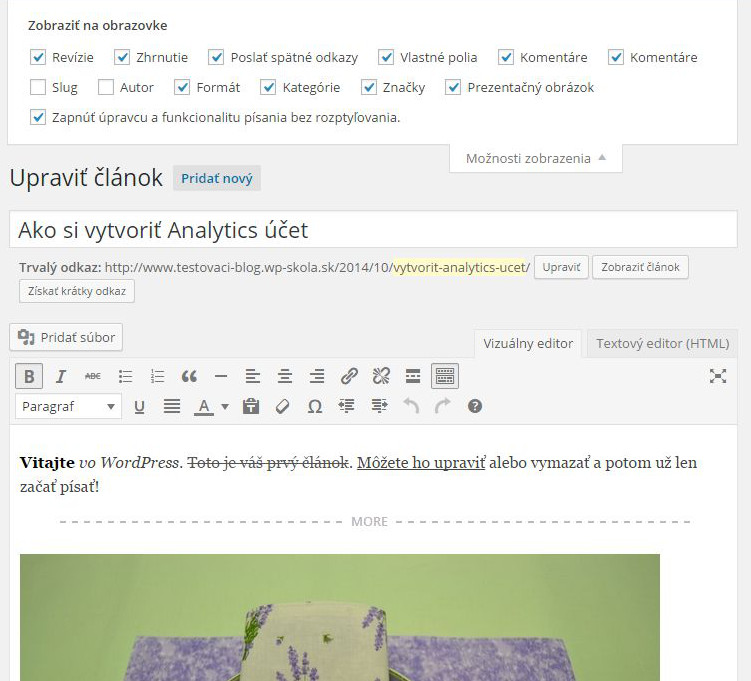Collapse the Možnosti zobrazenia panel
751x681 pixels.
click(535, 158)
